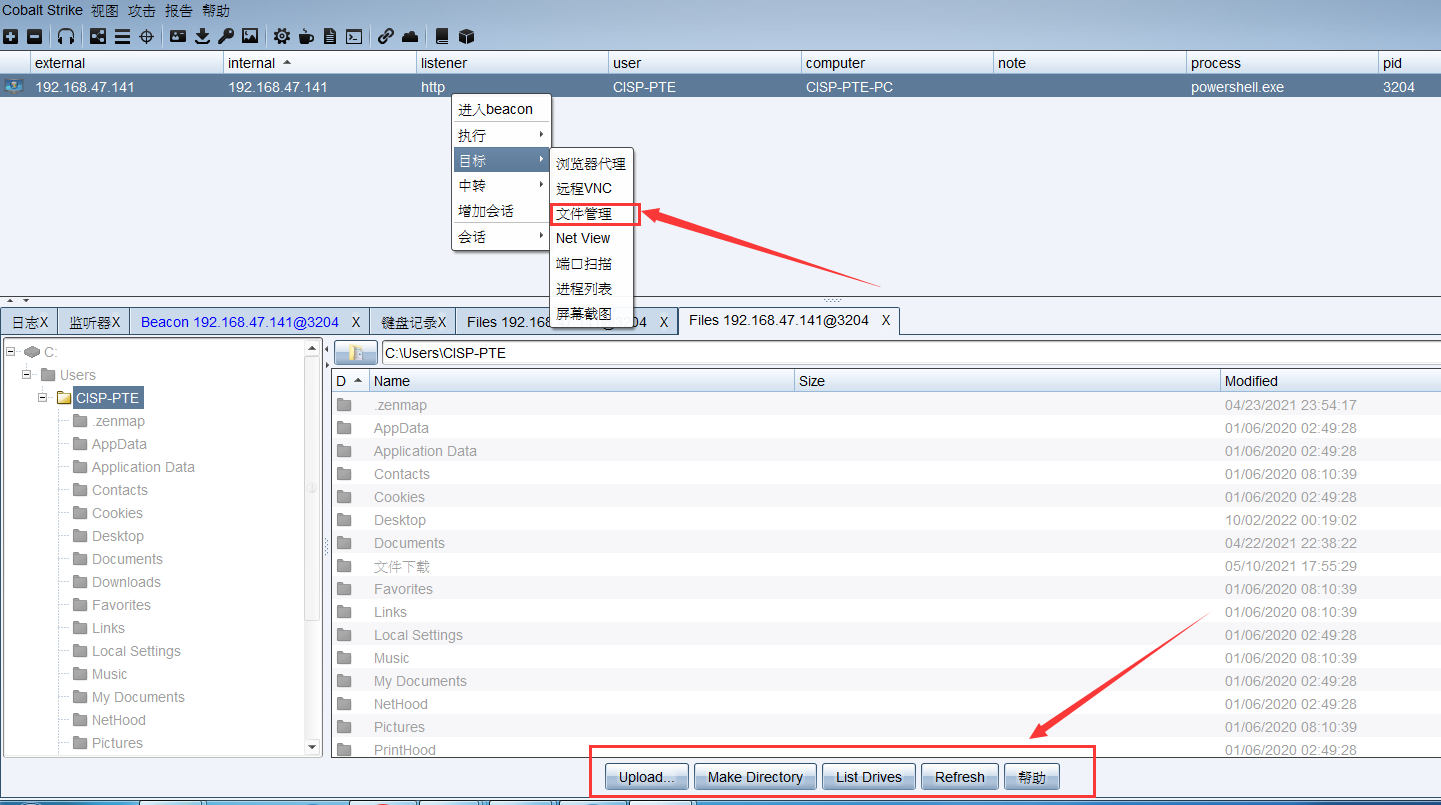Switch to the Beacon 192.168.47.141@3204 tab
1441x805 pixels.
coord(251,322)
